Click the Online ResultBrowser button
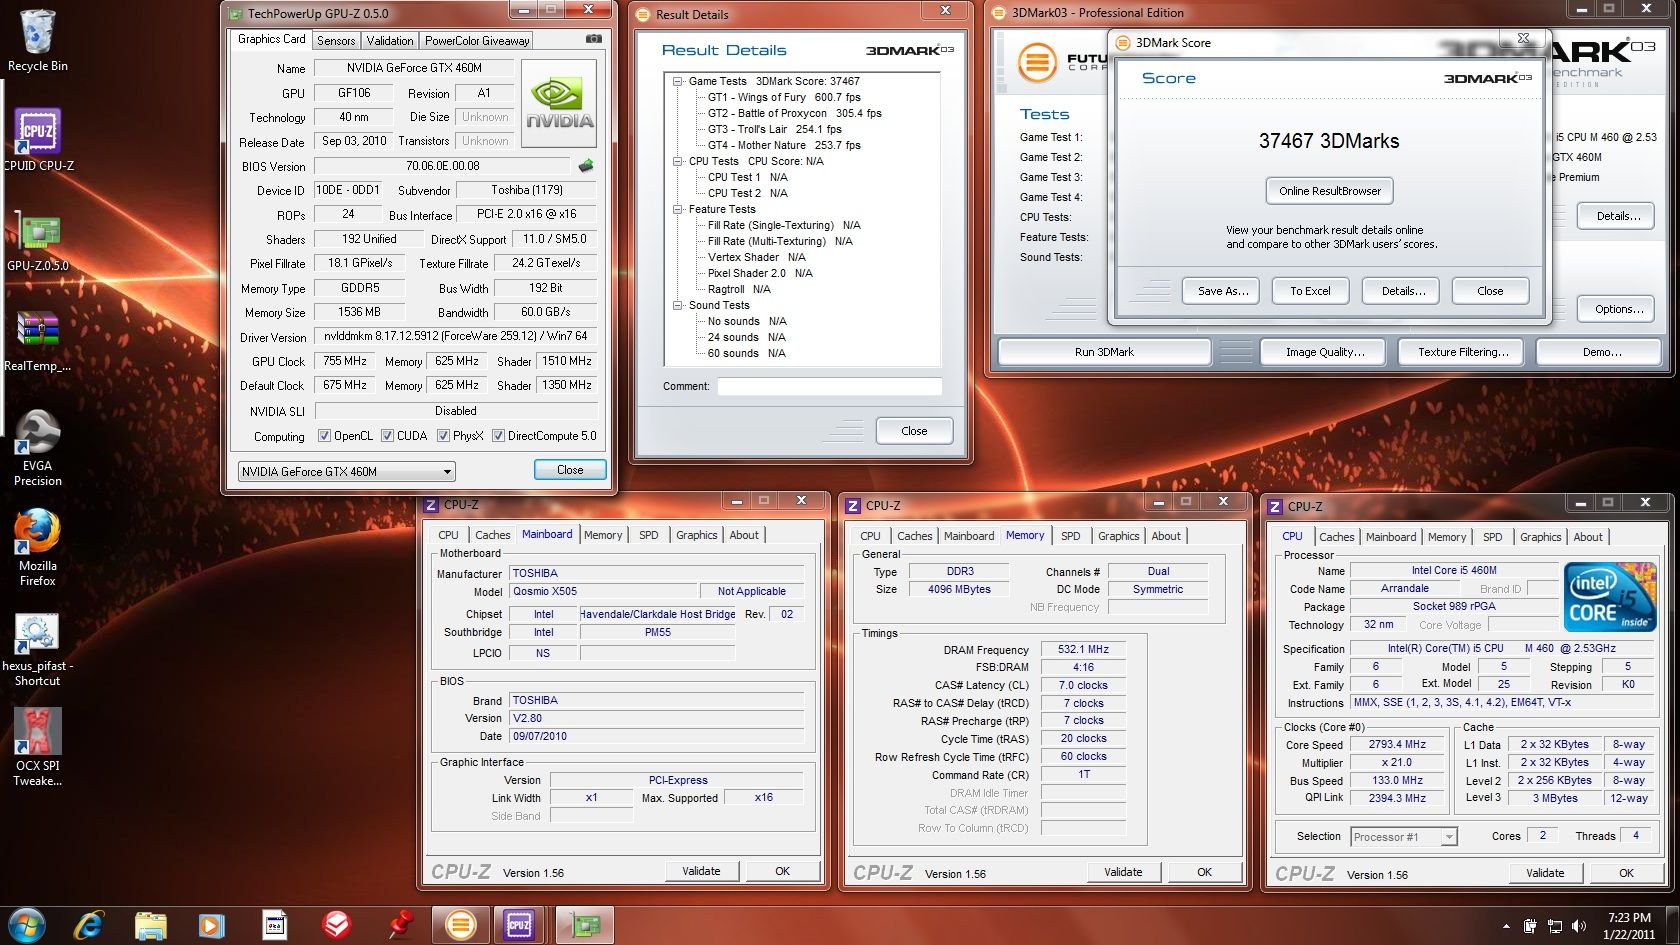Screen dimensions: 1680x945 tap(1329, 191)
